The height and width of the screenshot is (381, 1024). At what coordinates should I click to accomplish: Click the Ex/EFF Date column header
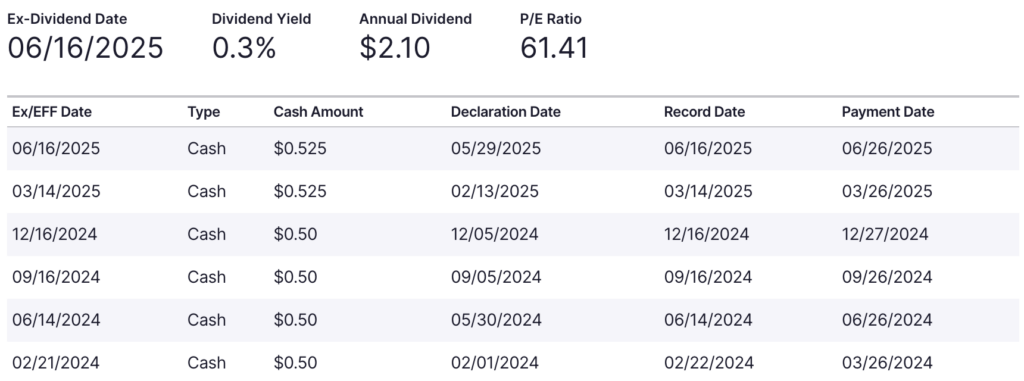click(52, 112)
